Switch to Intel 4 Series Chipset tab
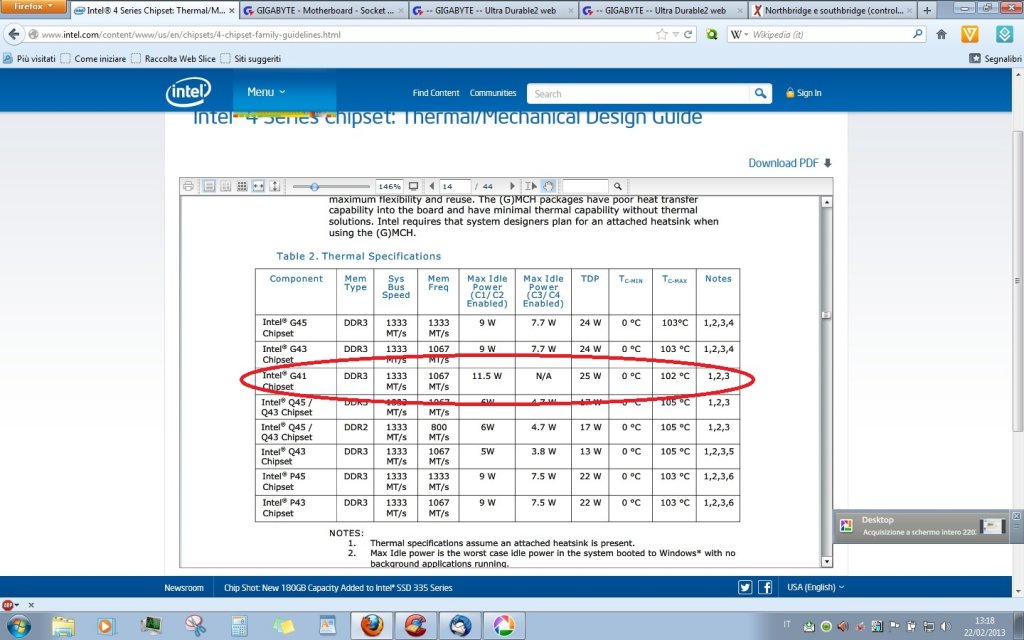Image resolution: width=1024 pixels, height=640 pixels. (154, 10)
